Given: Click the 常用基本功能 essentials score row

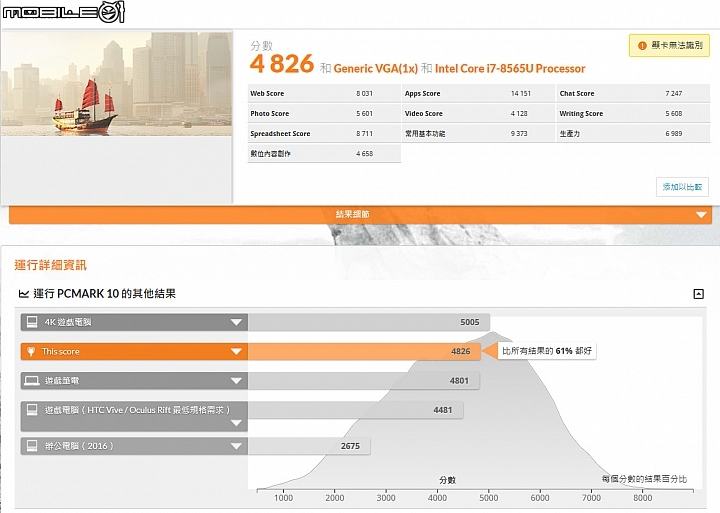Looking at the screenshot, I should click(x=478, y=134).
